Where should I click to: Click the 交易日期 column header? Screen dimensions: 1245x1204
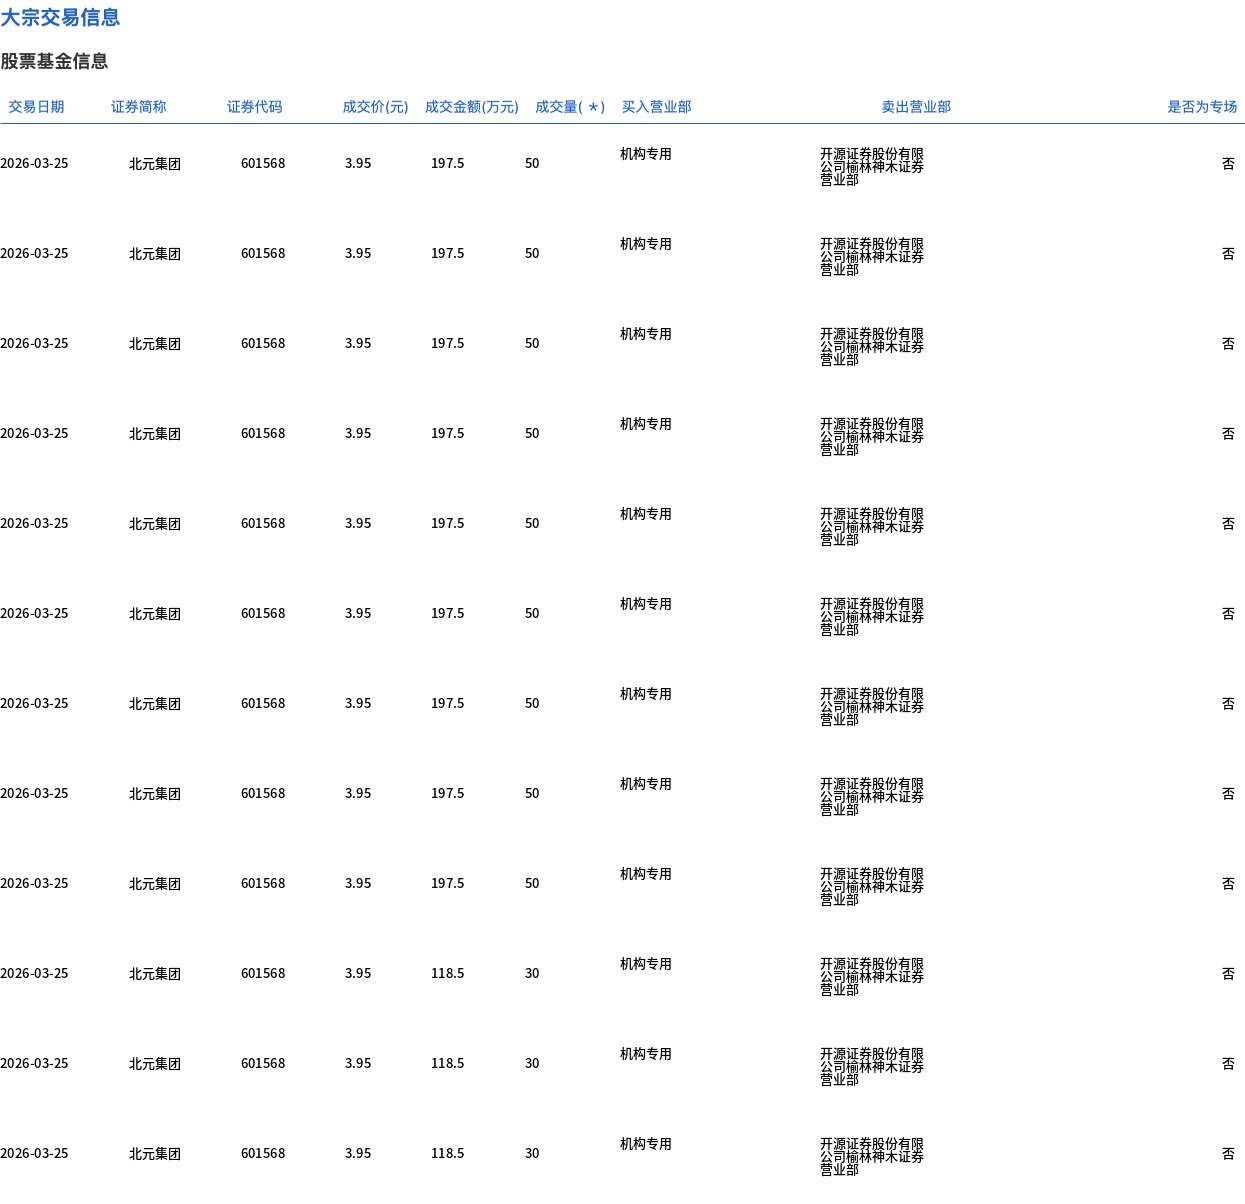(x=36, y=107)
